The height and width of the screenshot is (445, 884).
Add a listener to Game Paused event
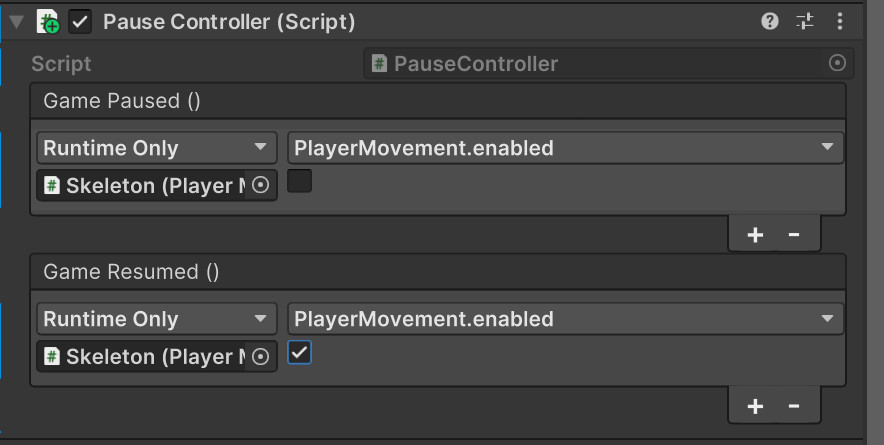pos(755,234)
